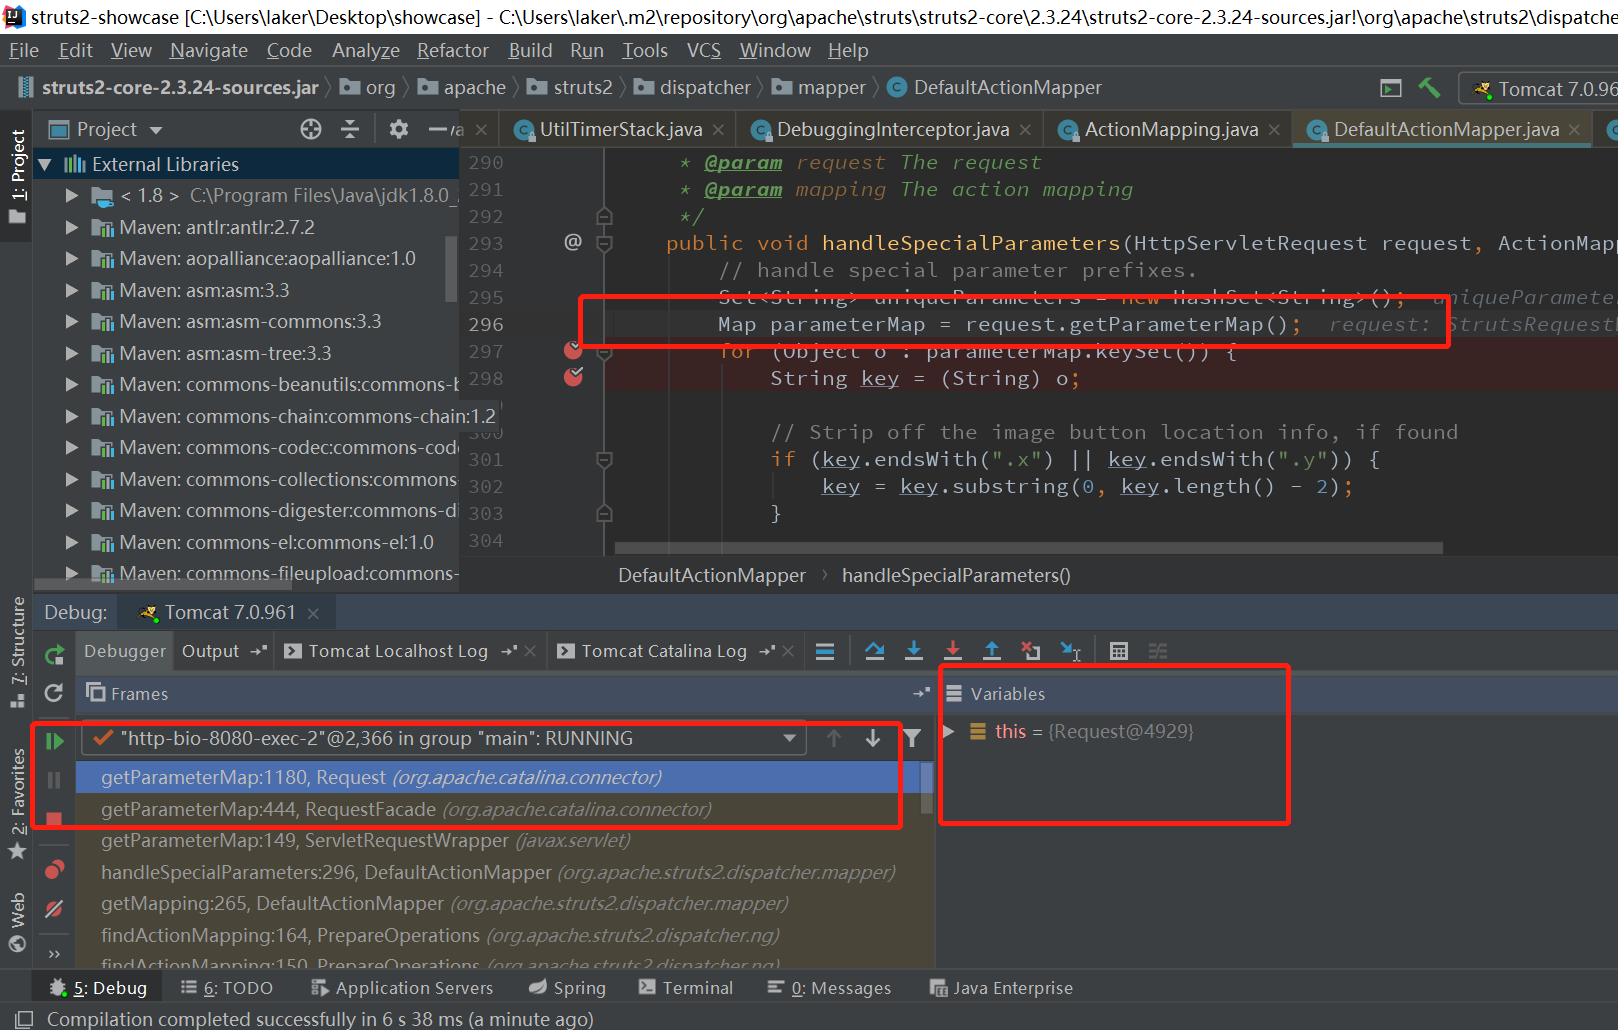The image size is (1618, 1030).
Task: Open the Tomcat Catalina Log tab
Action: pyautogui.click(x=665, y=651)
